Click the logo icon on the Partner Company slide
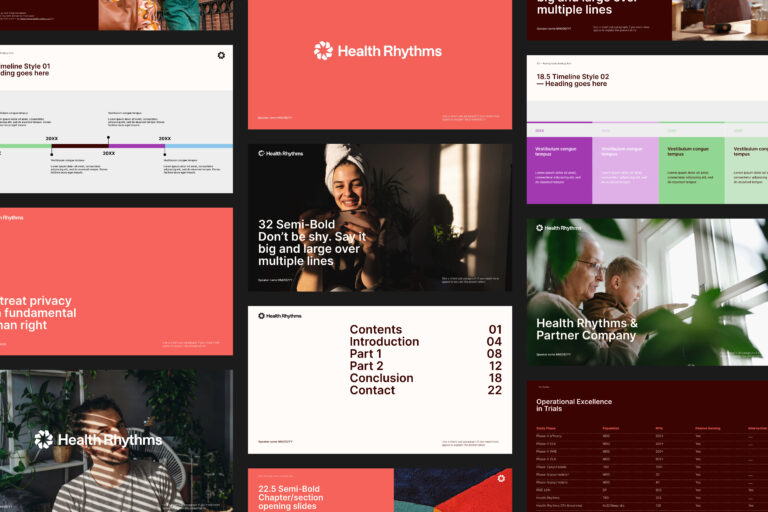768x512 pixels. (x=540, y=228)
